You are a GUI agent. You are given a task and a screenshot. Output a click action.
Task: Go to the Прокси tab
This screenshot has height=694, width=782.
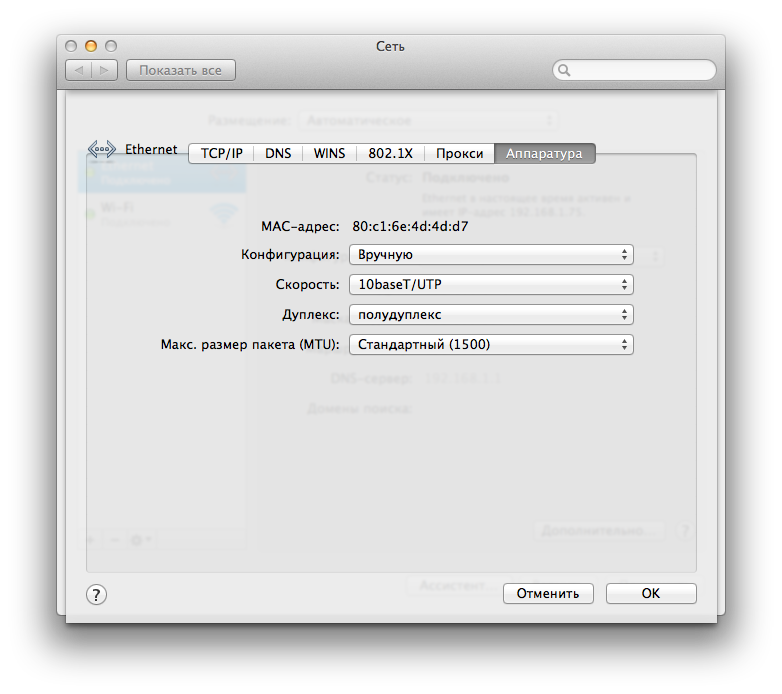click(459, 153)
